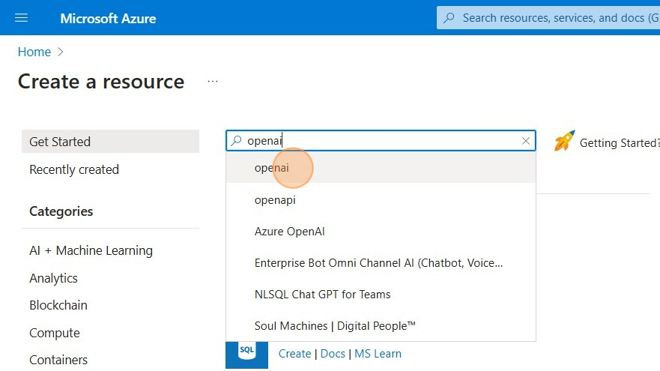
Task: Open Analytics category
Action: tap(53, 278)
